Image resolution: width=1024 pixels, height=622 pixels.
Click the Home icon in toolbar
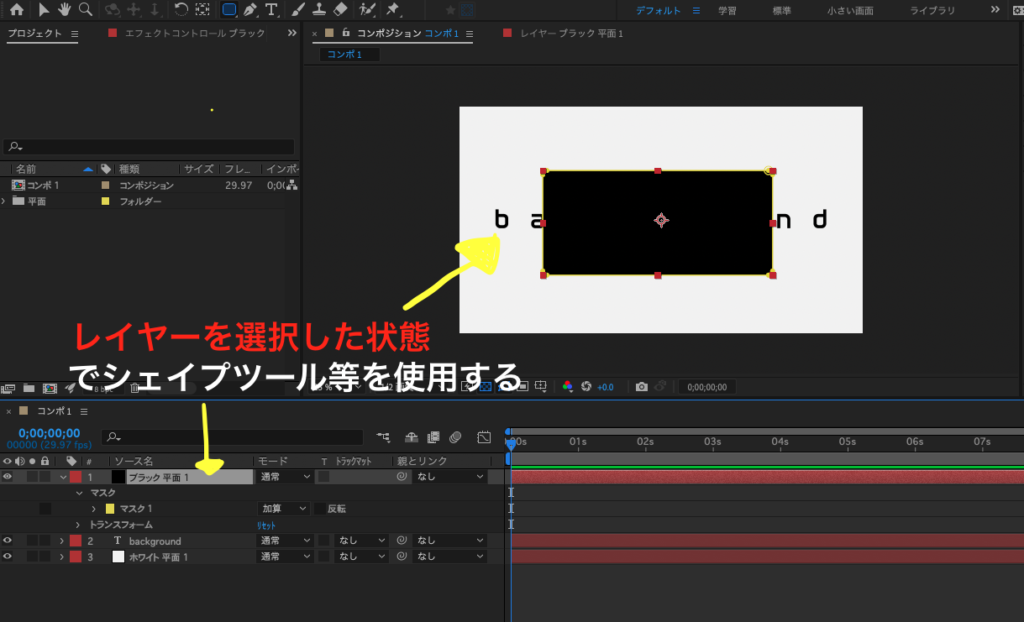tap(16, 10)
